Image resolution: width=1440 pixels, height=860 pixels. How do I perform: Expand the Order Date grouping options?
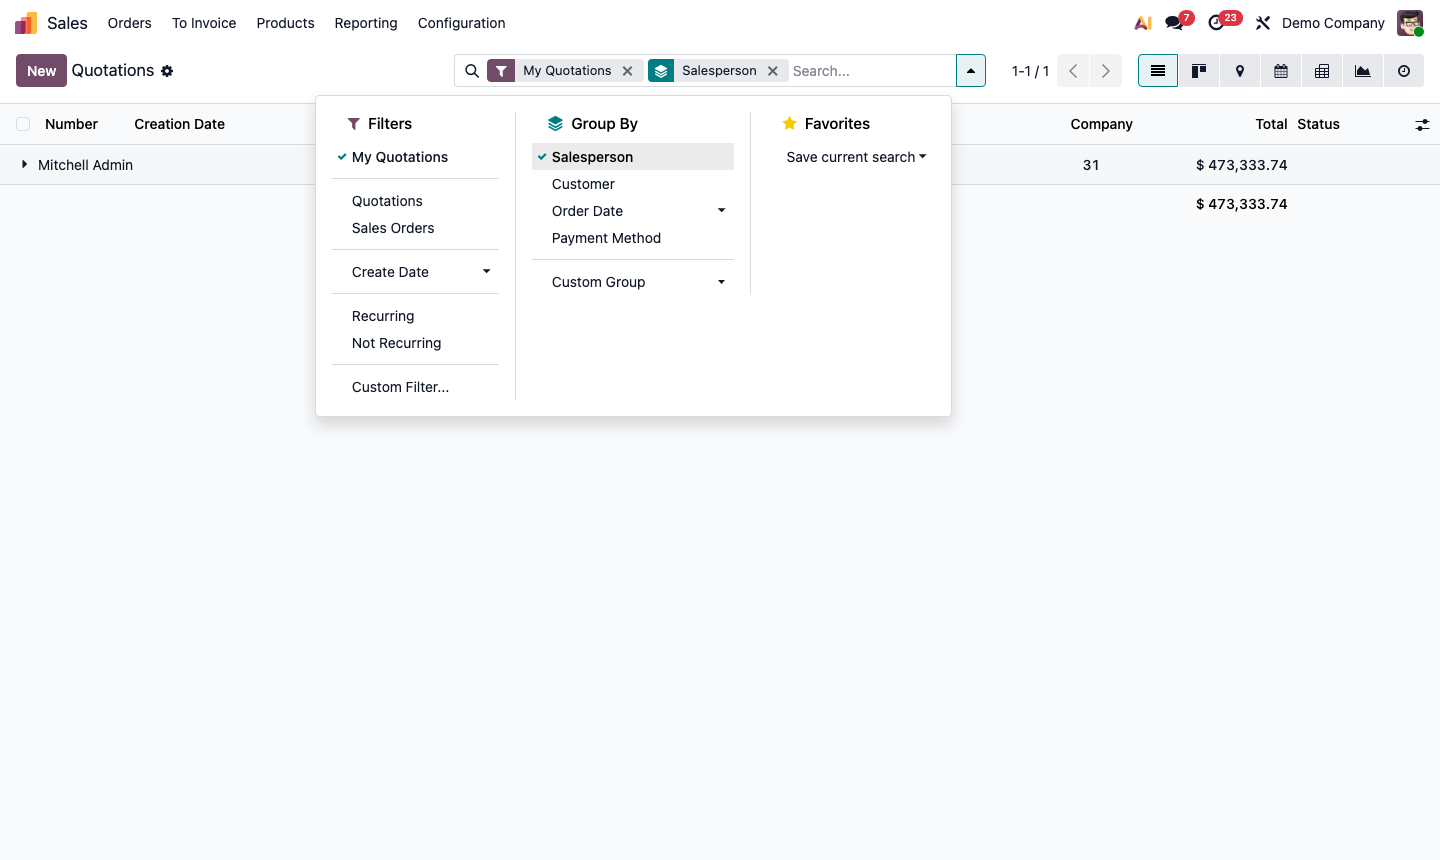click(721, 210)
